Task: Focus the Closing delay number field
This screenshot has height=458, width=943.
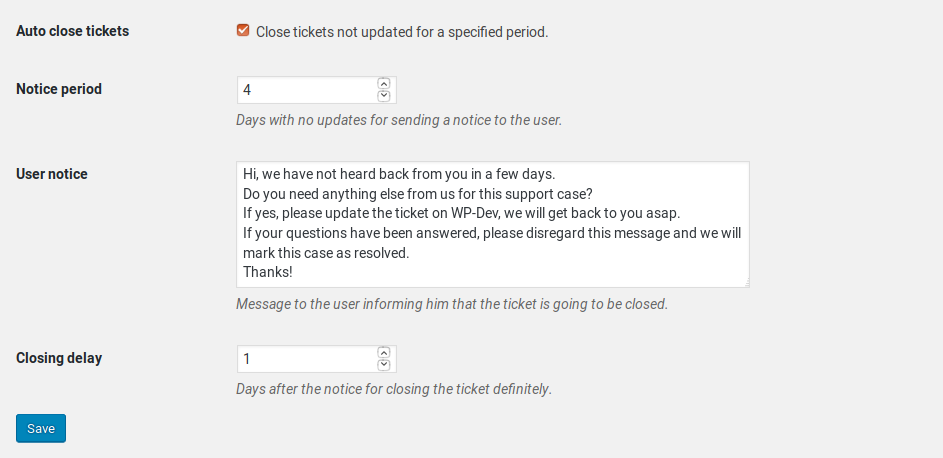Action: click(306, 359)
